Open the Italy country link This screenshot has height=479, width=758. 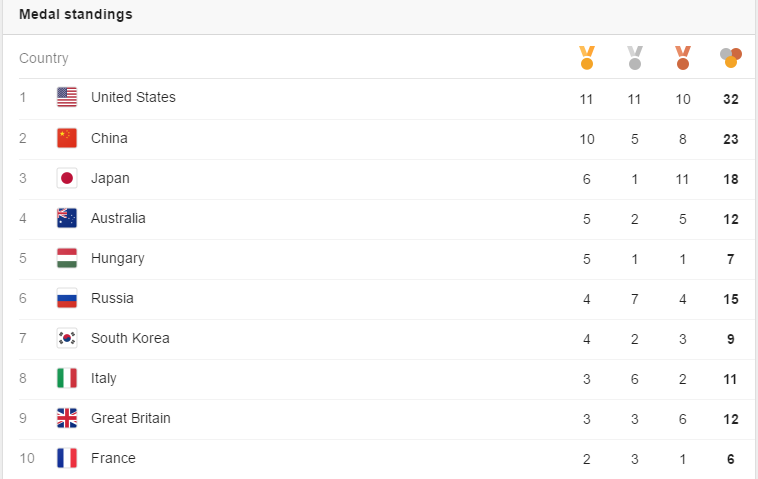(103, 378)
